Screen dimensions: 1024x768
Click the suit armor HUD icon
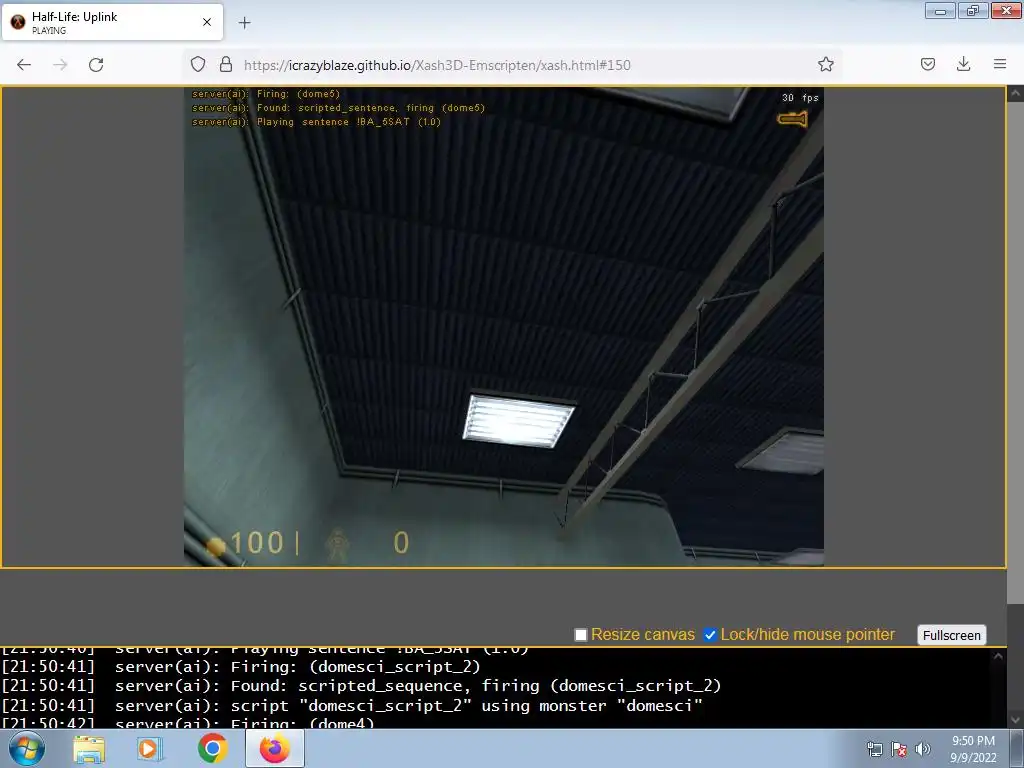(338, 544)
